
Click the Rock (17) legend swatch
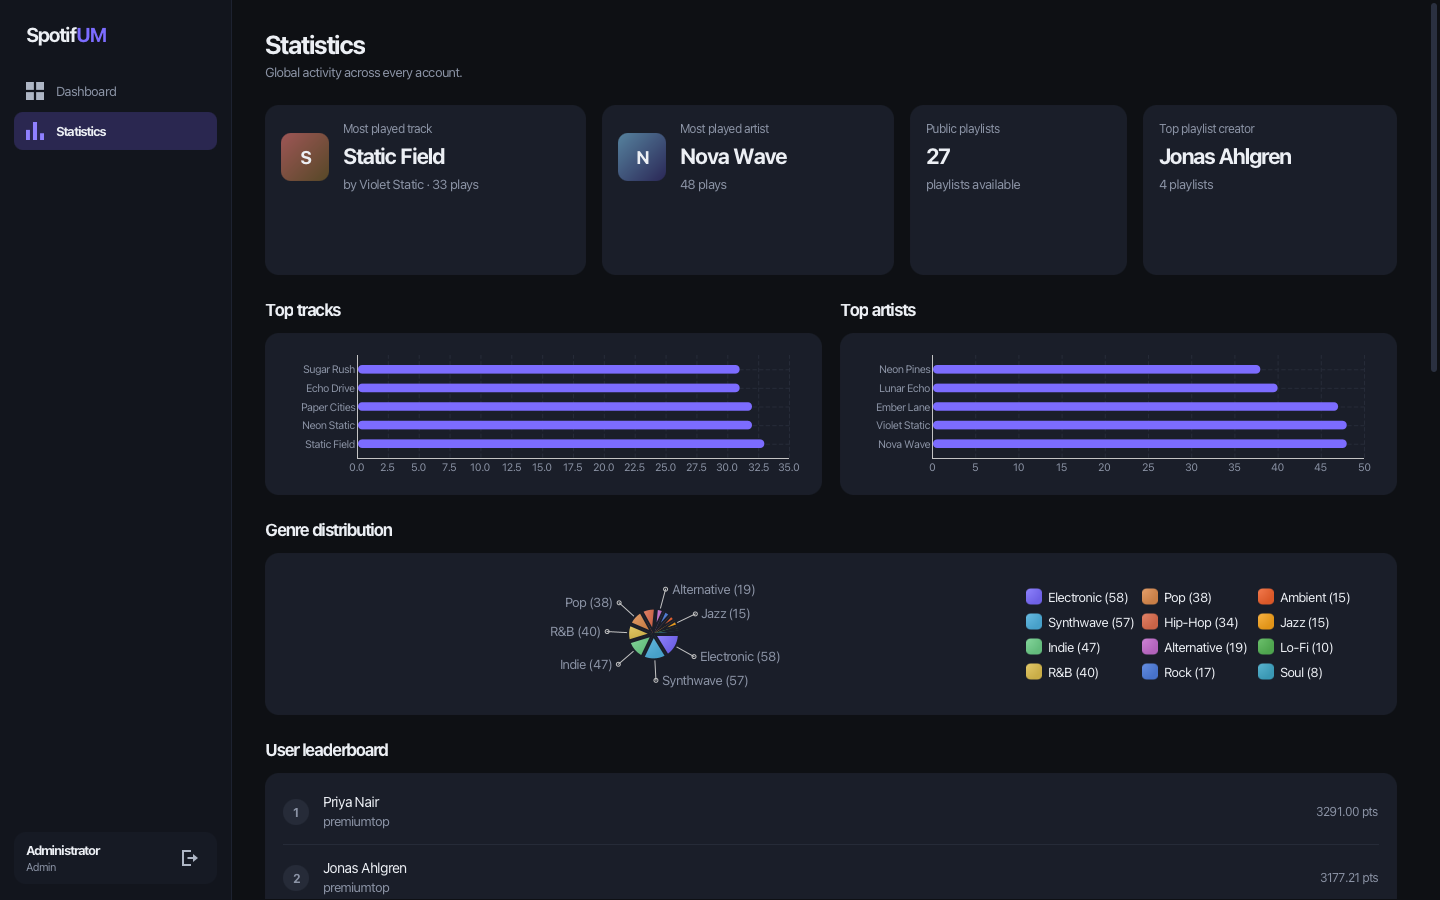[1150, 672]
